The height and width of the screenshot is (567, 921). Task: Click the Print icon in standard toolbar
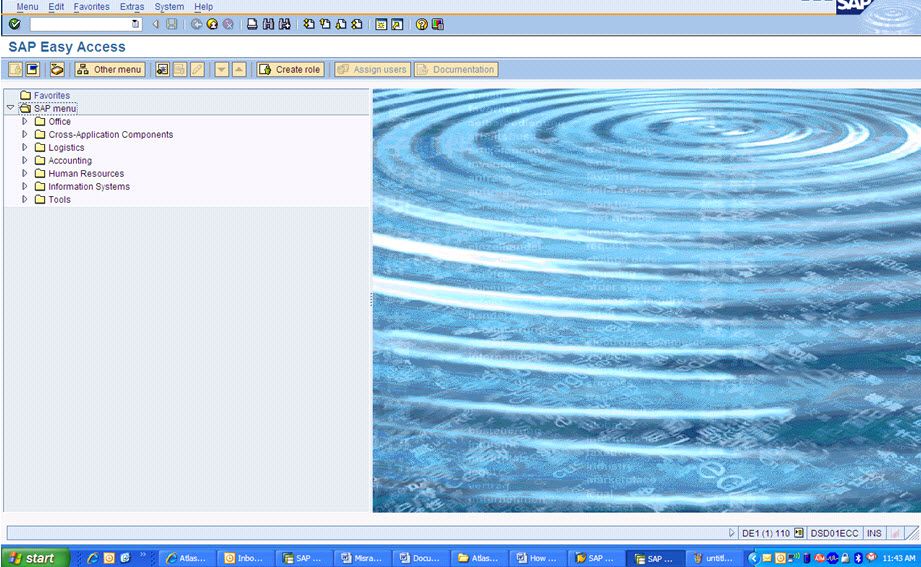(x=252, y=24)
